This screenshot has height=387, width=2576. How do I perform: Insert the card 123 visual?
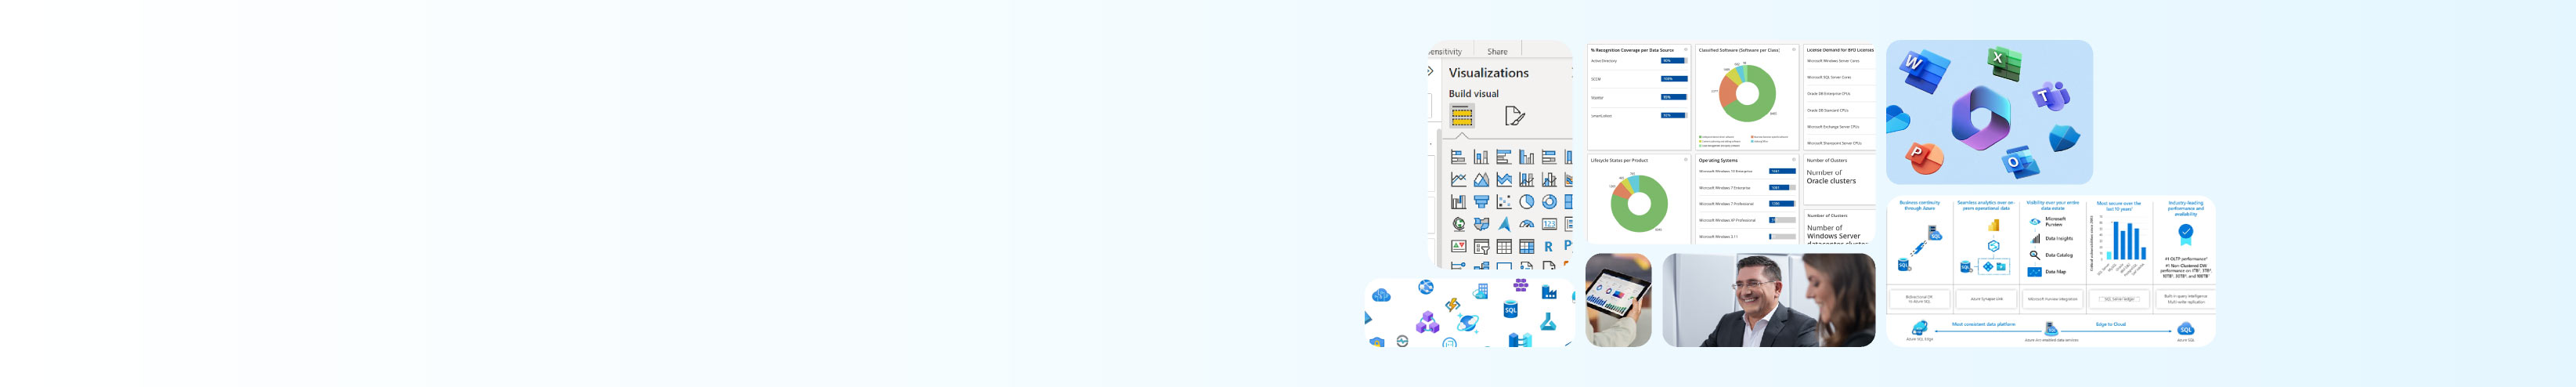(1549, 224)
